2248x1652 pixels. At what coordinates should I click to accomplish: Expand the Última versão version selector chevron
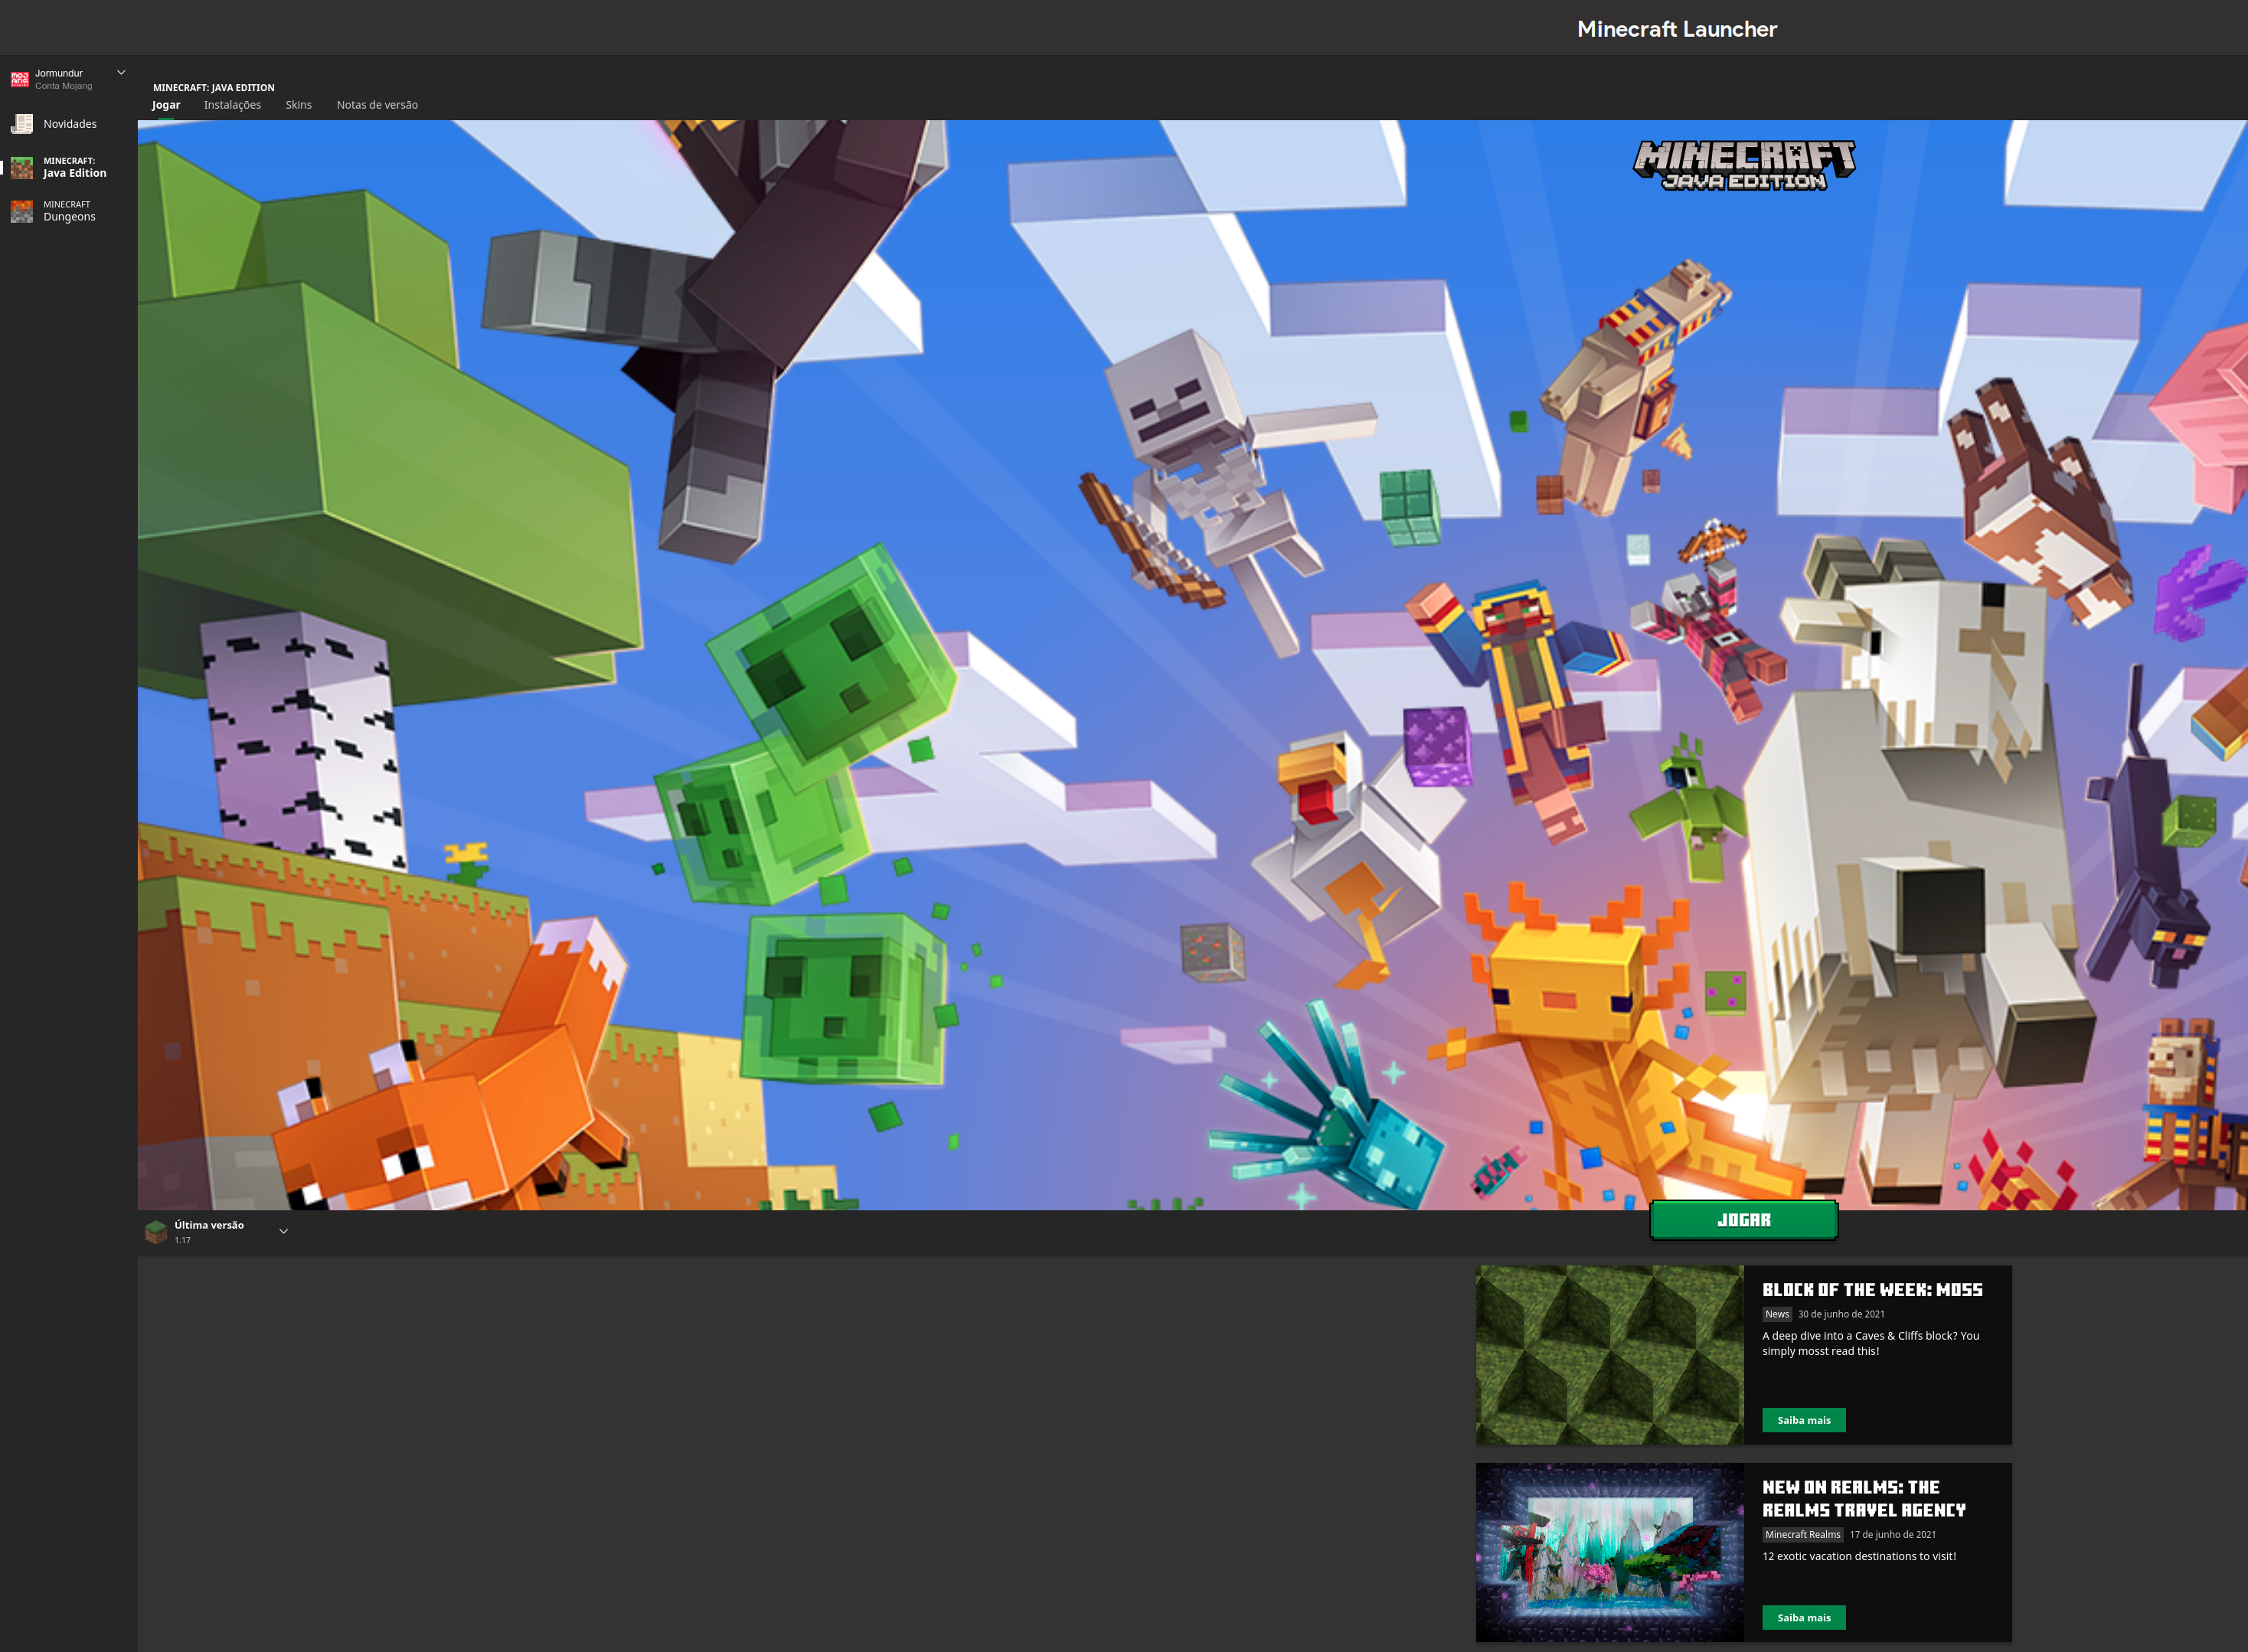[283, 1231]
